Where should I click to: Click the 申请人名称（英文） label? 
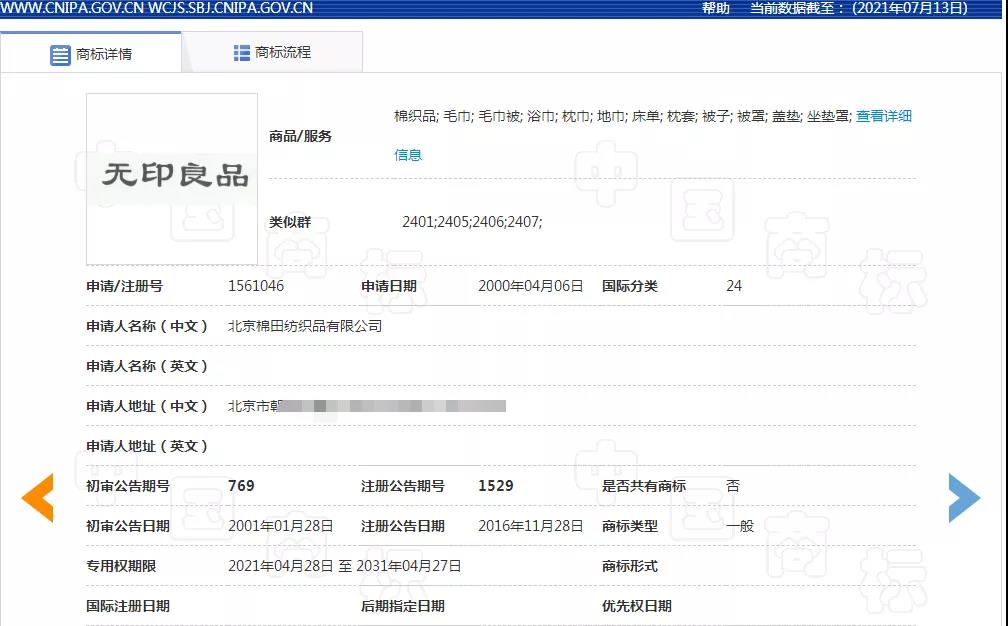tap(147, 366)
